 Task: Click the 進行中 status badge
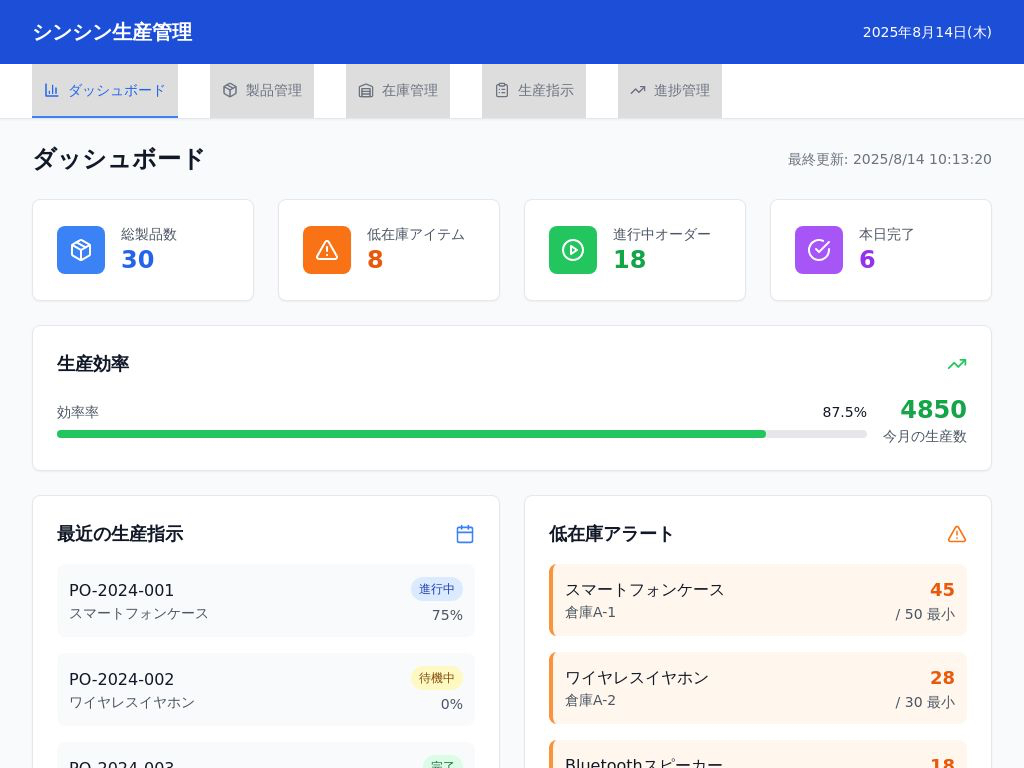[436, 589]
